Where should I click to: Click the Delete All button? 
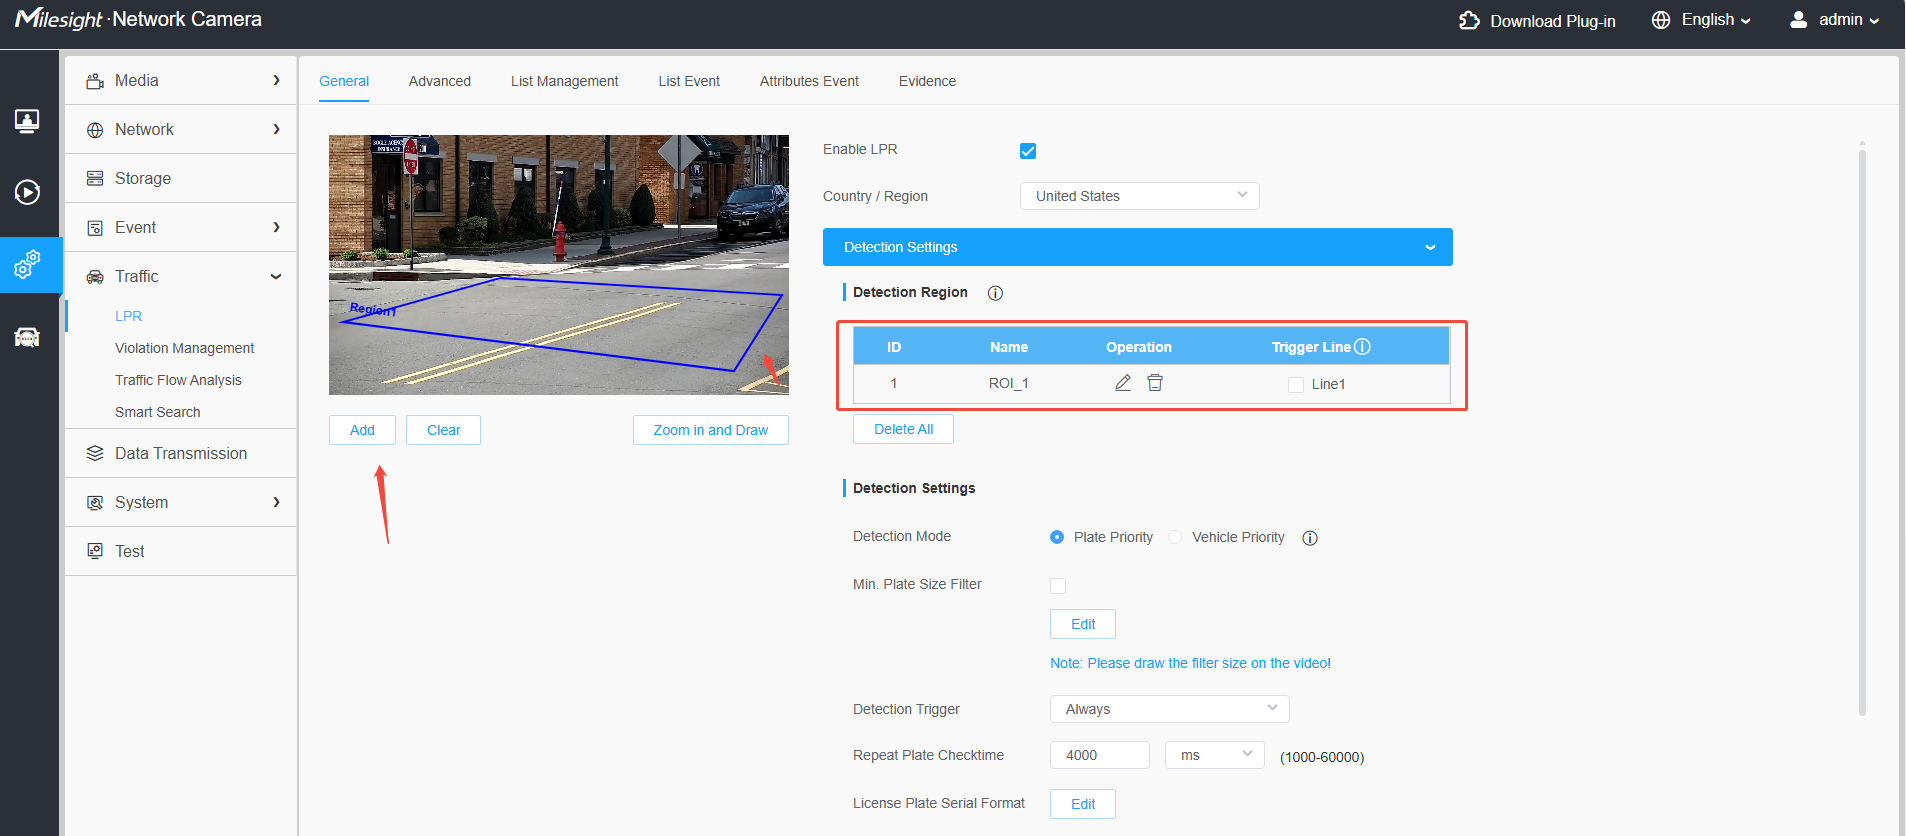903,429
